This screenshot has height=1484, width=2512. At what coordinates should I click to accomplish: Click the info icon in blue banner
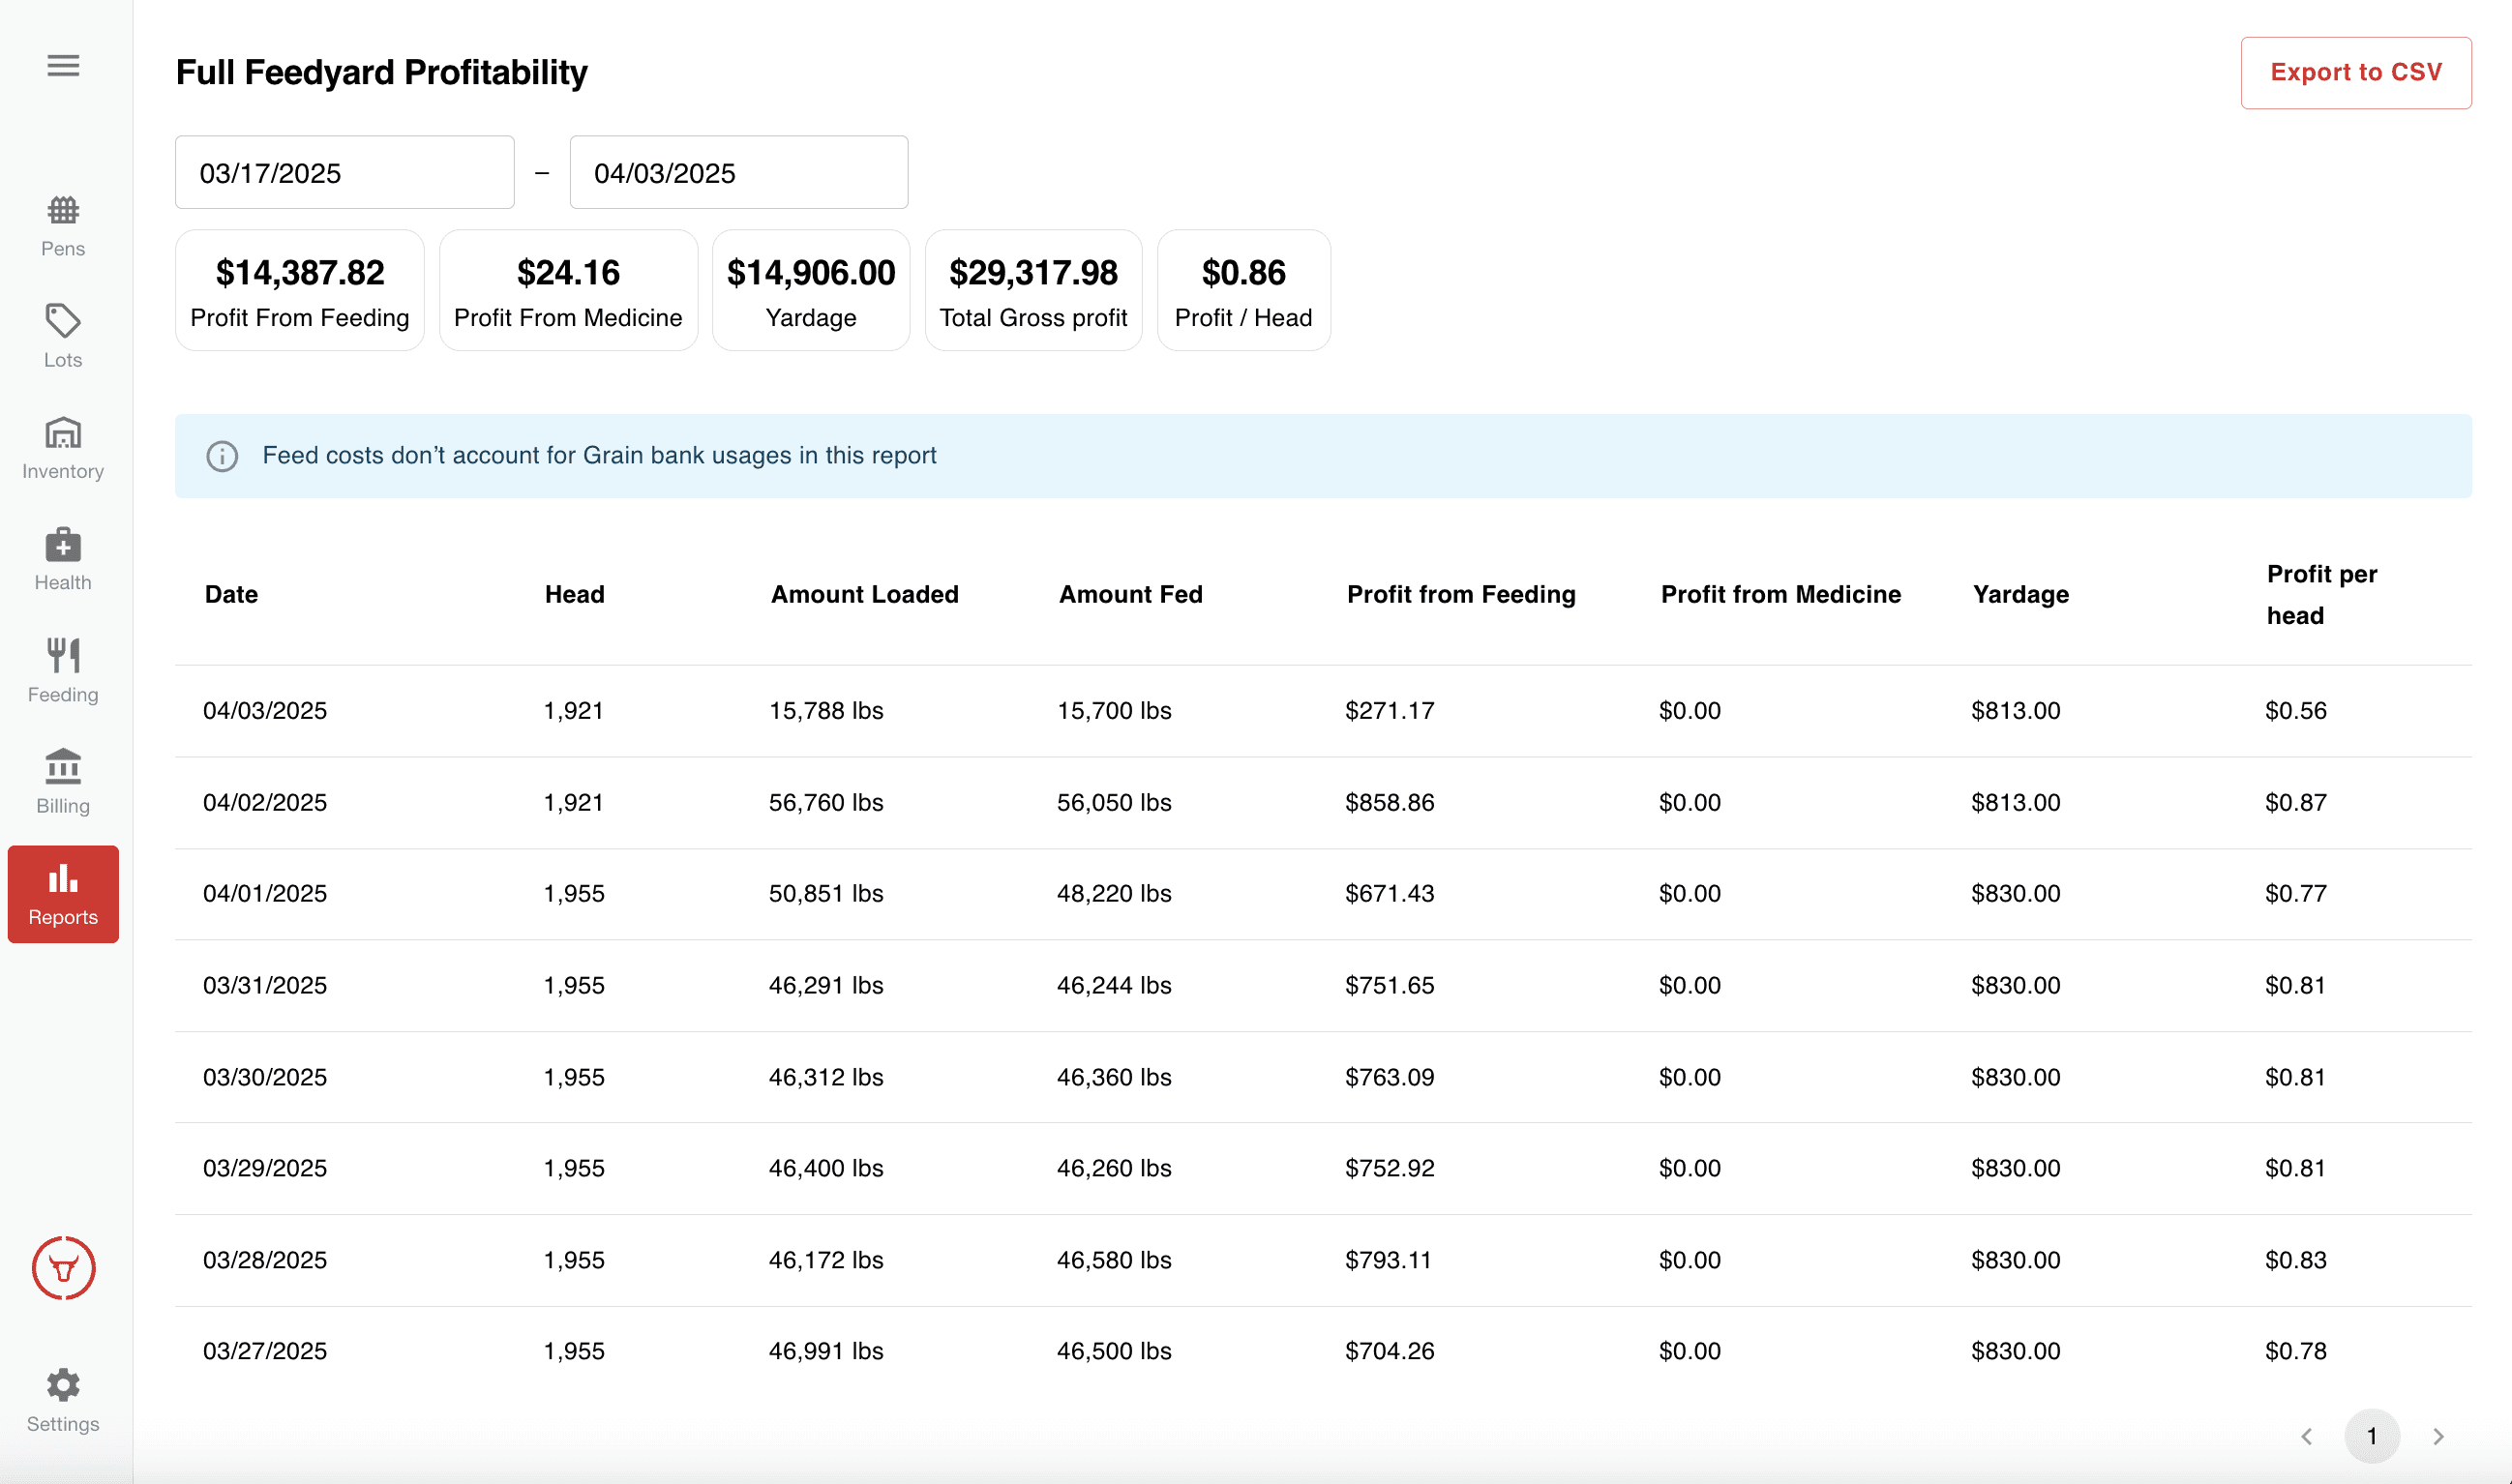click(222, 456)
